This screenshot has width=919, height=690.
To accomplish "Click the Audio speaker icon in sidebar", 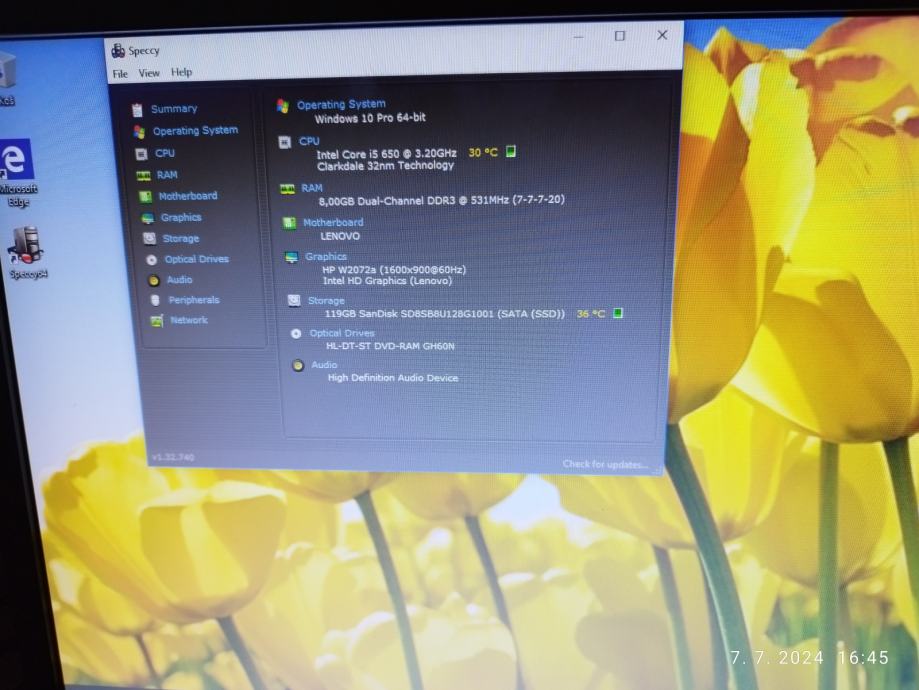I will click(153, 281).
